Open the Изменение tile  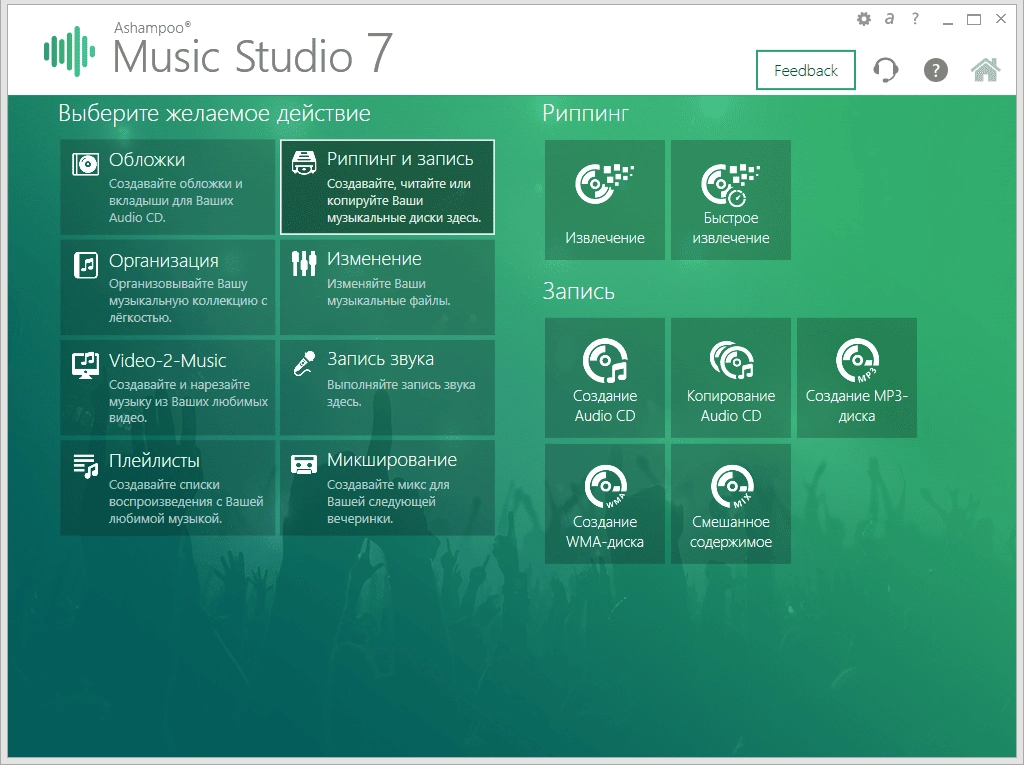coord(387,287)
